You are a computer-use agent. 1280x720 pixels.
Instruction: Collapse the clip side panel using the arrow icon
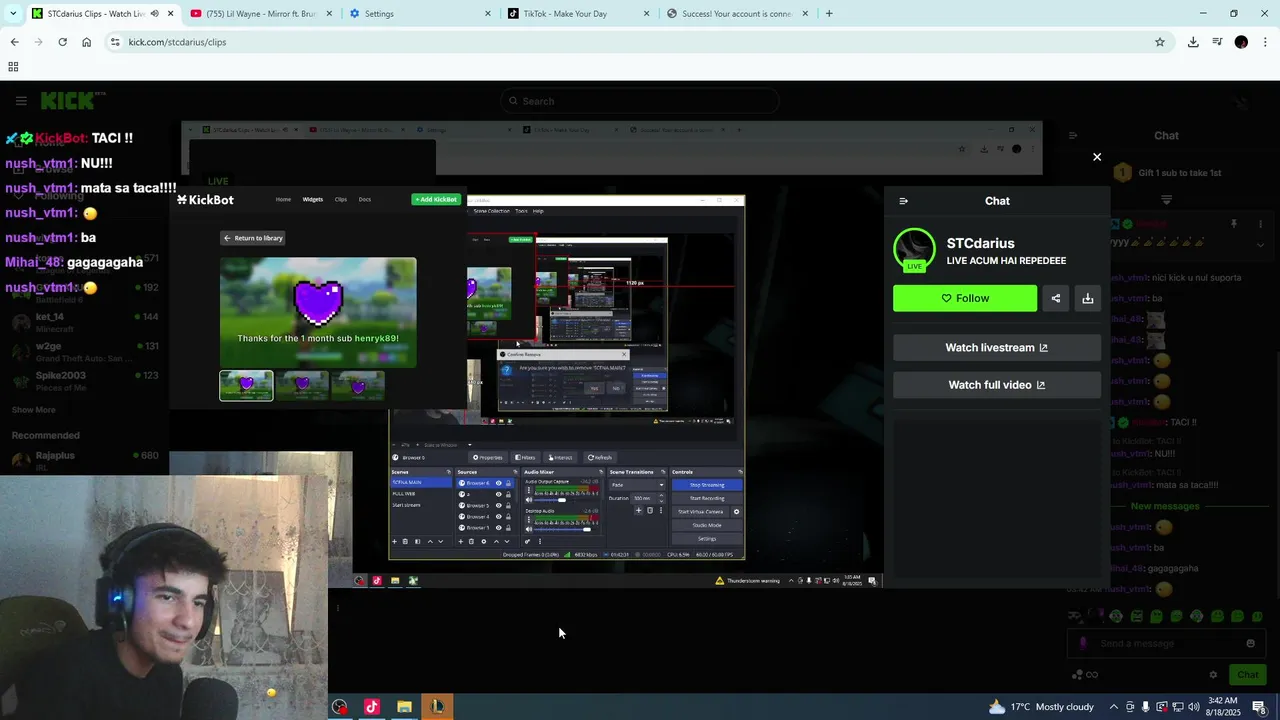[904, 201]
